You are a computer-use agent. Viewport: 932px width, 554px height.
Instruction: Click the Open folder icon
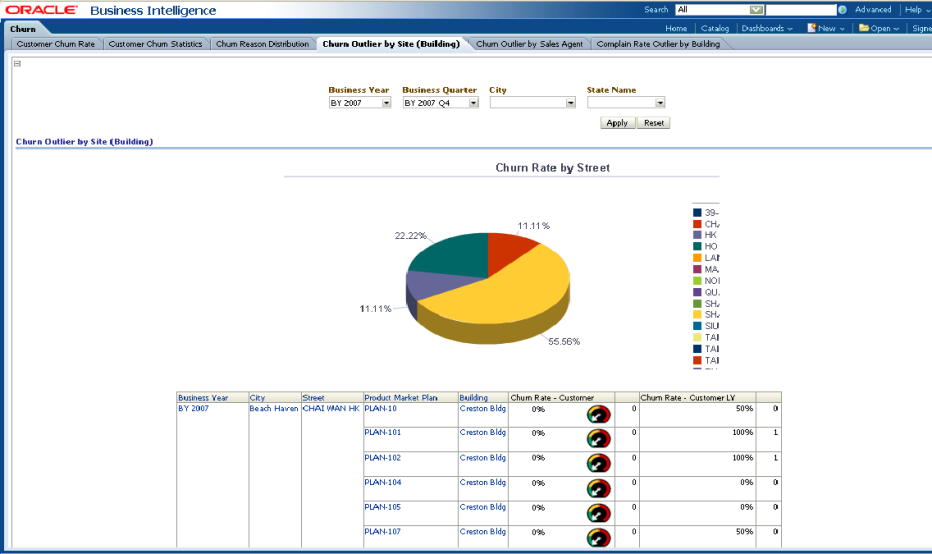tap(864, 28)
